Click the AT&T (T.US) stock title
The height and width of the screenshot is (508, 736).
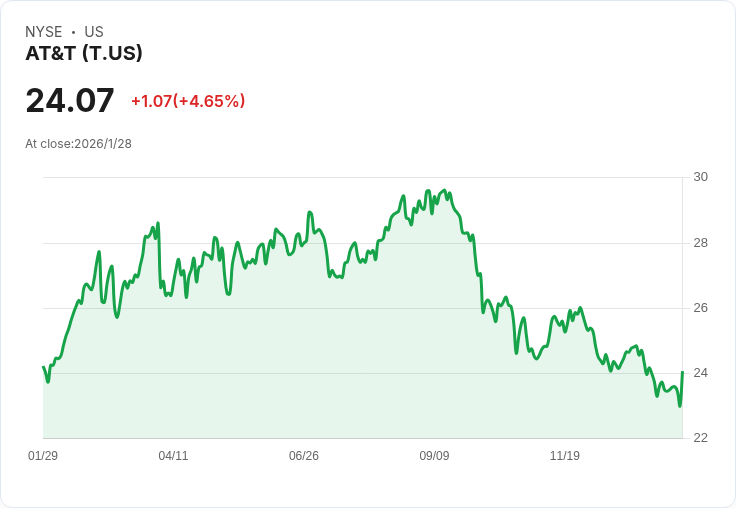point(84,54)
